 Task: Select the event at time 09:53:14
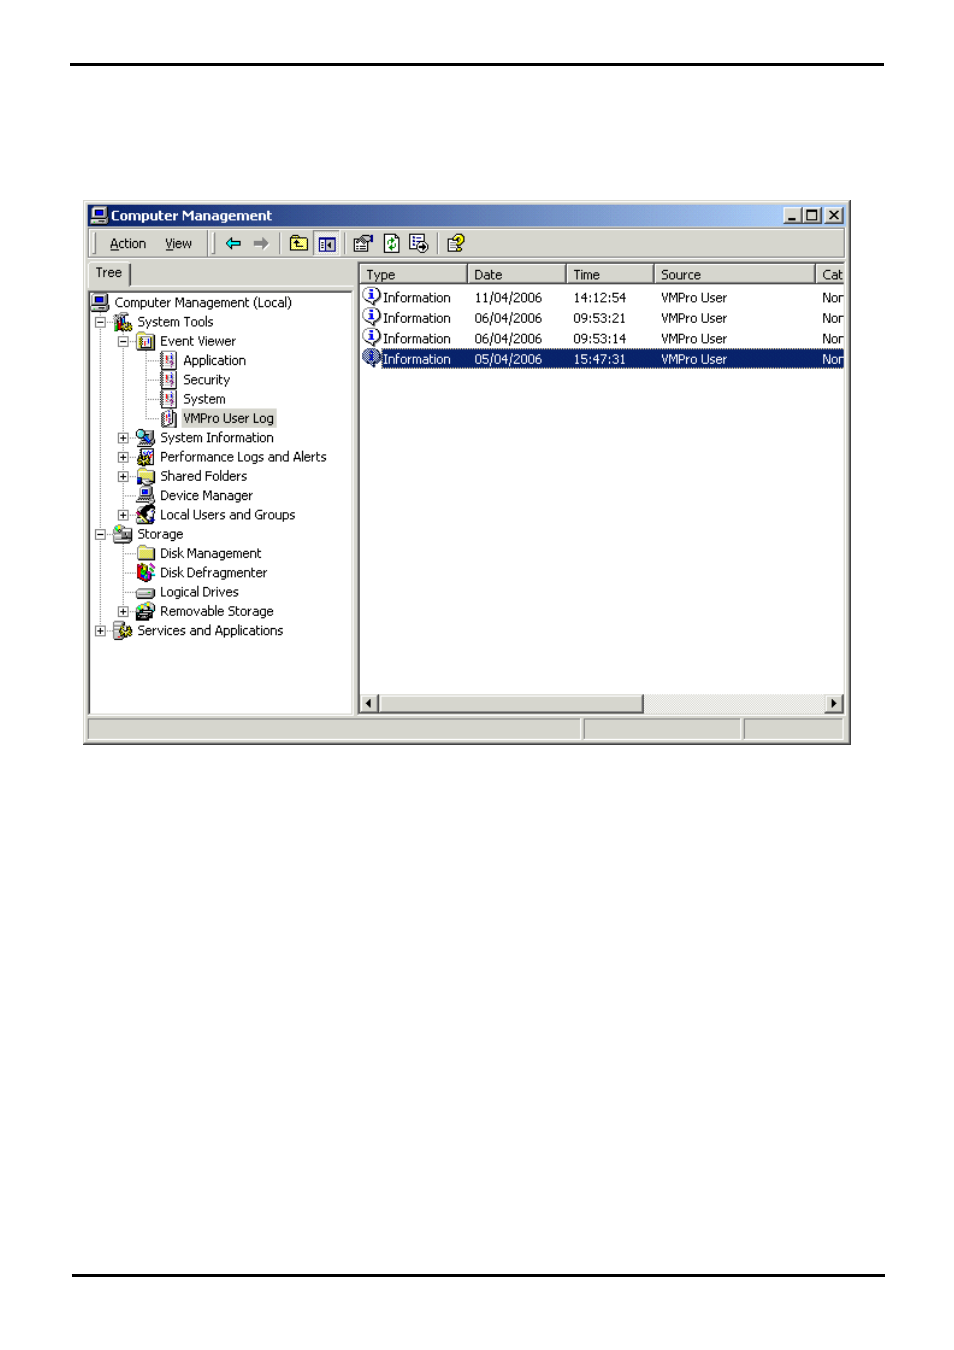point(602,339)
